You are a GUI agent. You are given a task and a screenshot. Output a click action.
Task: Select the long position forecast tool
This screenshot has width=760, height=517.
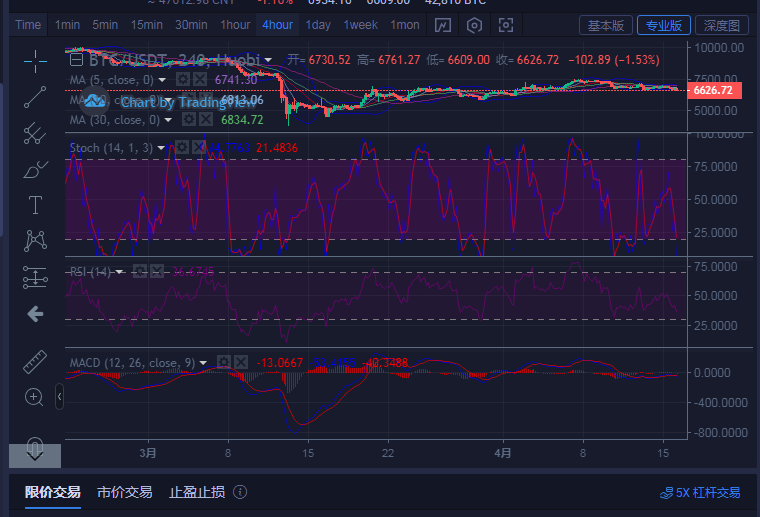coord(35,278)
